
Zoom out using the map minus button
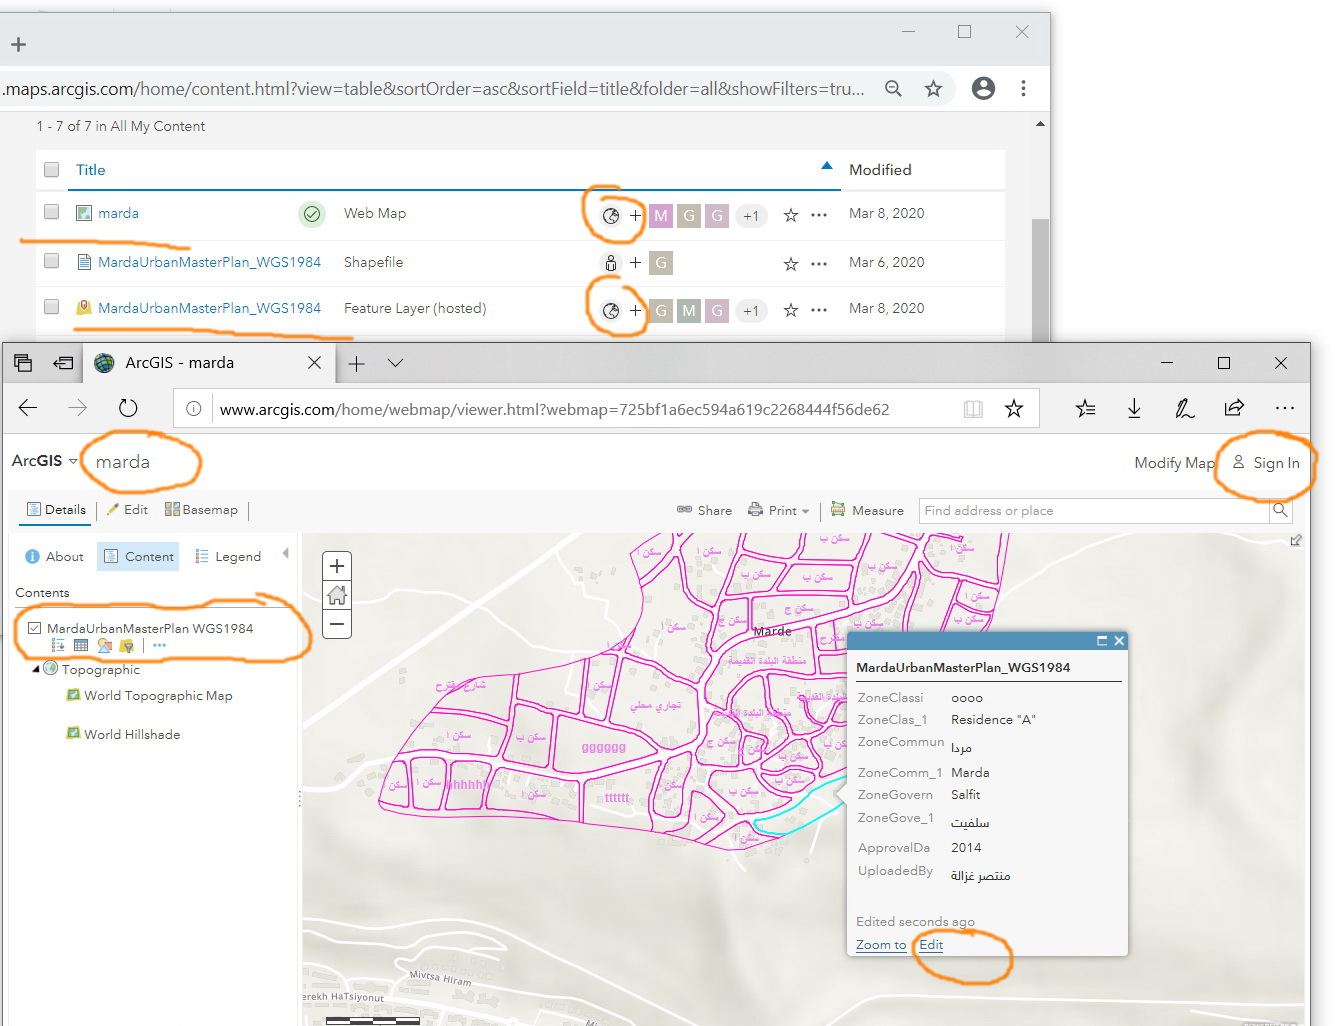[x=337, y=625]
